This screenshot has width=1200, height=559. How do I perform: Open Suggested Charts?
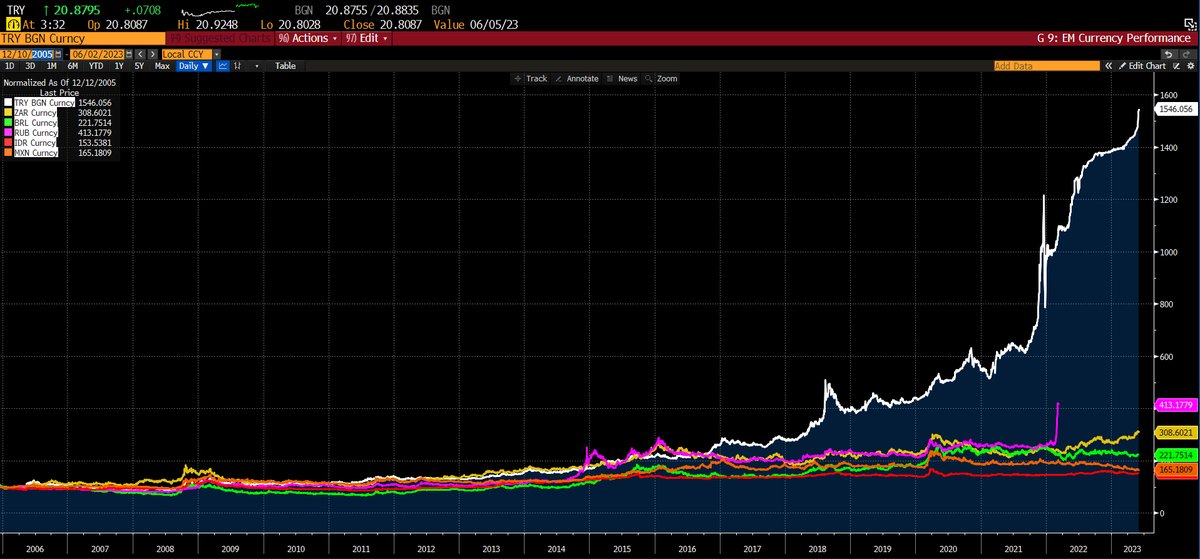tap(220, 38)
